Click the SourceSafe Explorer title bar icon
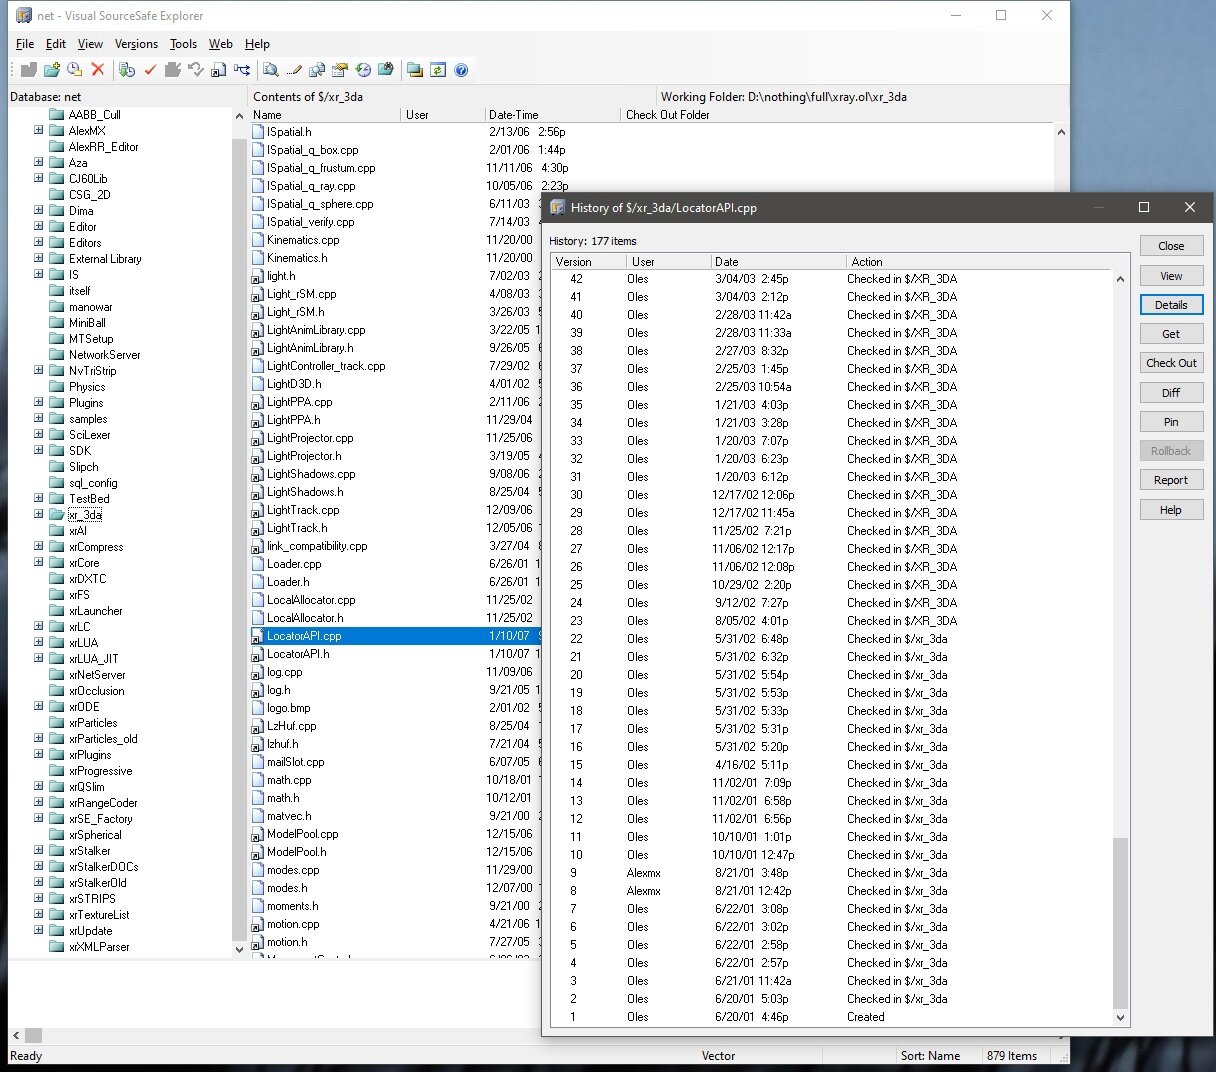Viewport: 1216px width, 1072px height. click(24, 15)
